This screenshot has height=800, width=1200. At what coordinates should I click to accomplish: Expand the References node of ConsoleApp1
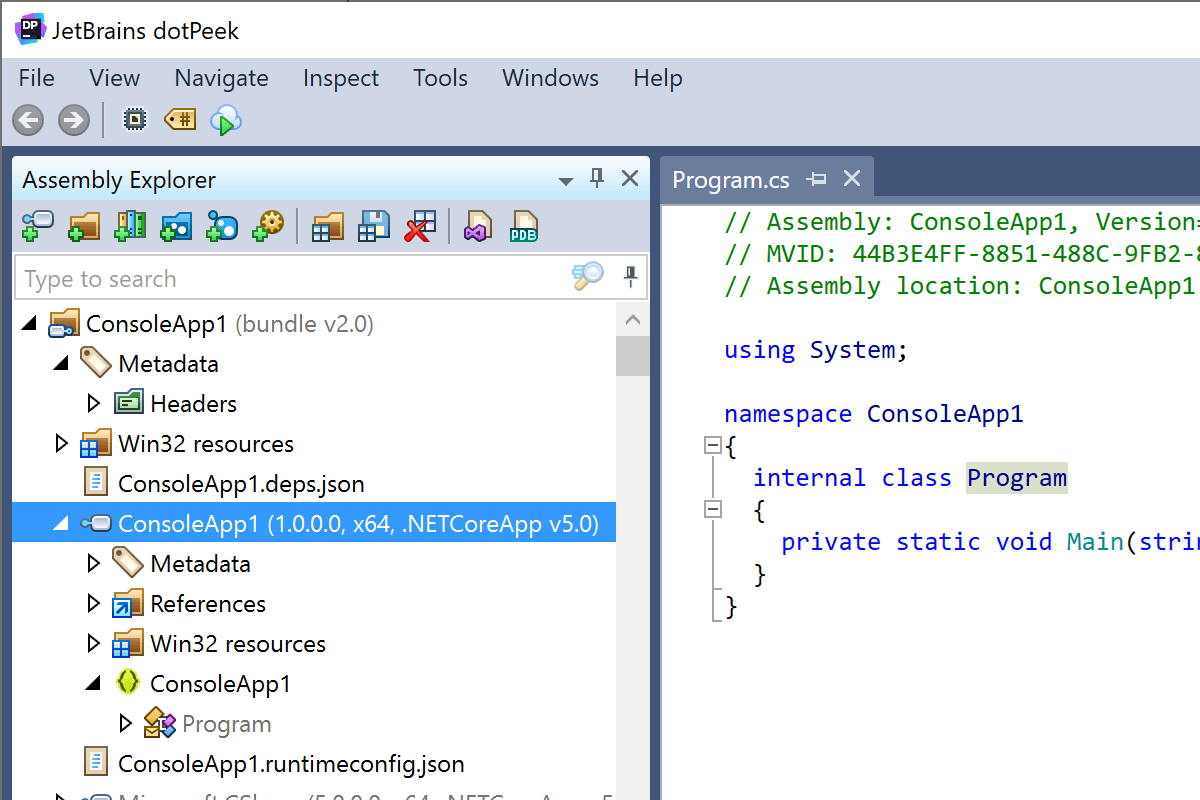pyautogui.click(x=93, y=602)
